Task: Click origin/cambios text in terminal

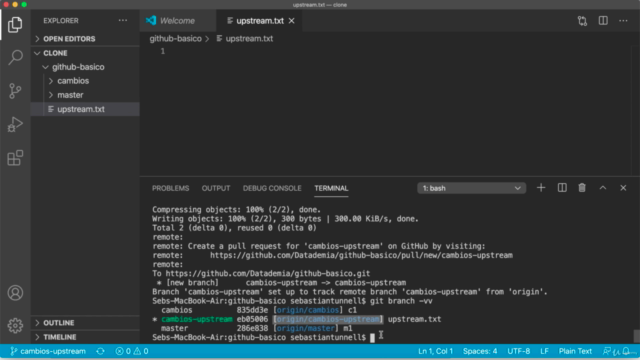Action: [308, 310]
